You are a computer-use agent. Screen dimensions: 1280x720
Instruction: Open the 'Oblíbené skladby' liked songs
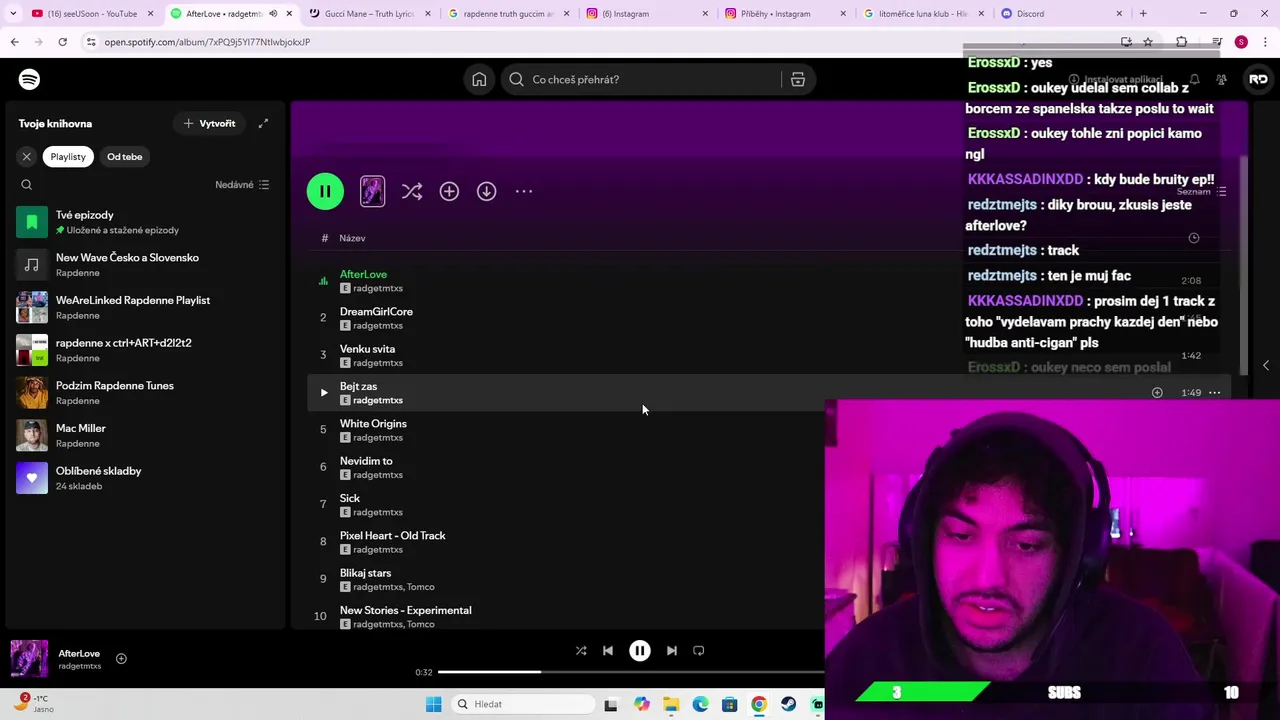[x=145, y=478]
